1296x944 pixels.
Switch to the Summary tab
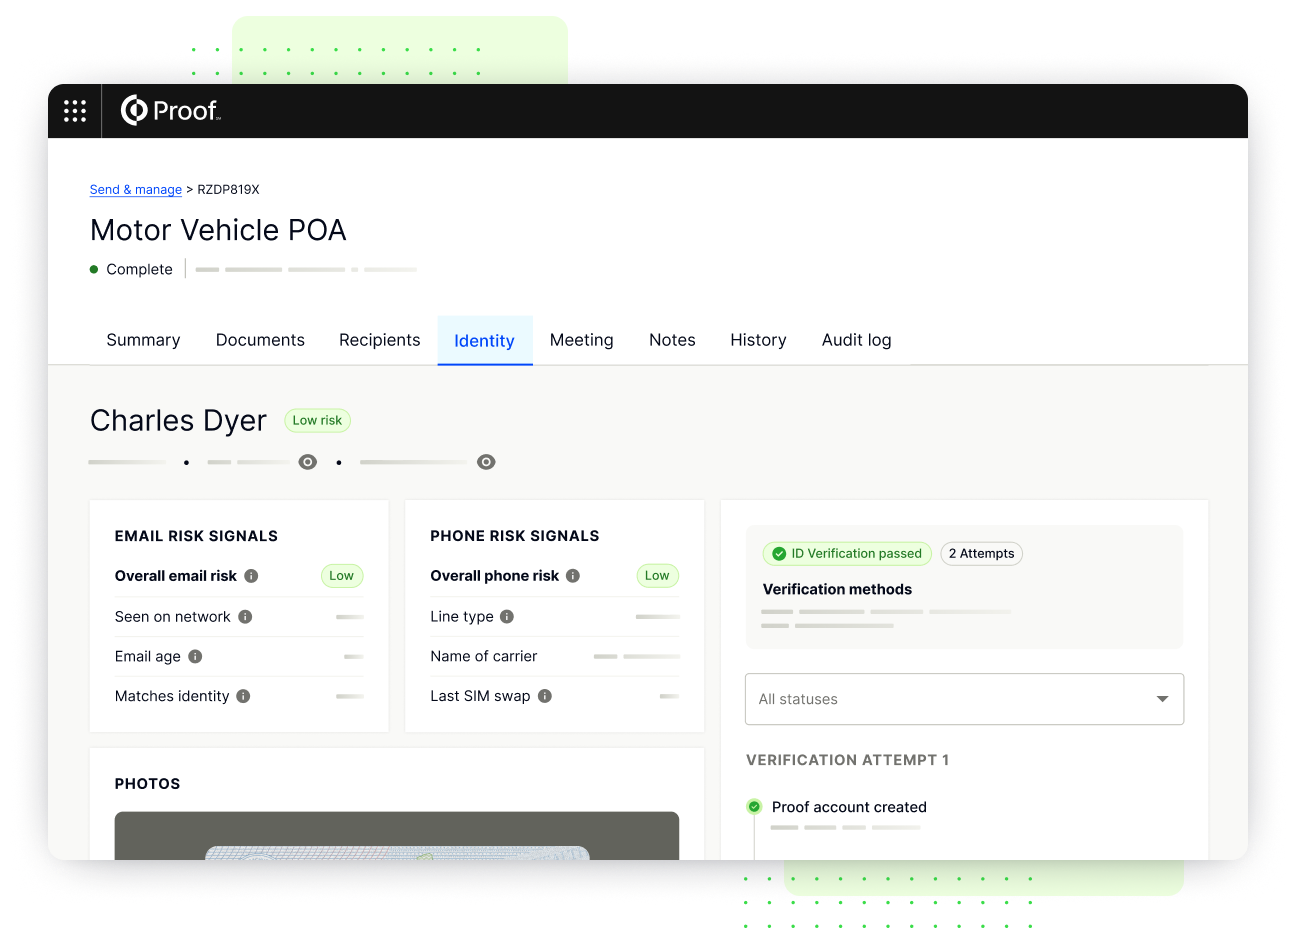[x=143, y=340]
